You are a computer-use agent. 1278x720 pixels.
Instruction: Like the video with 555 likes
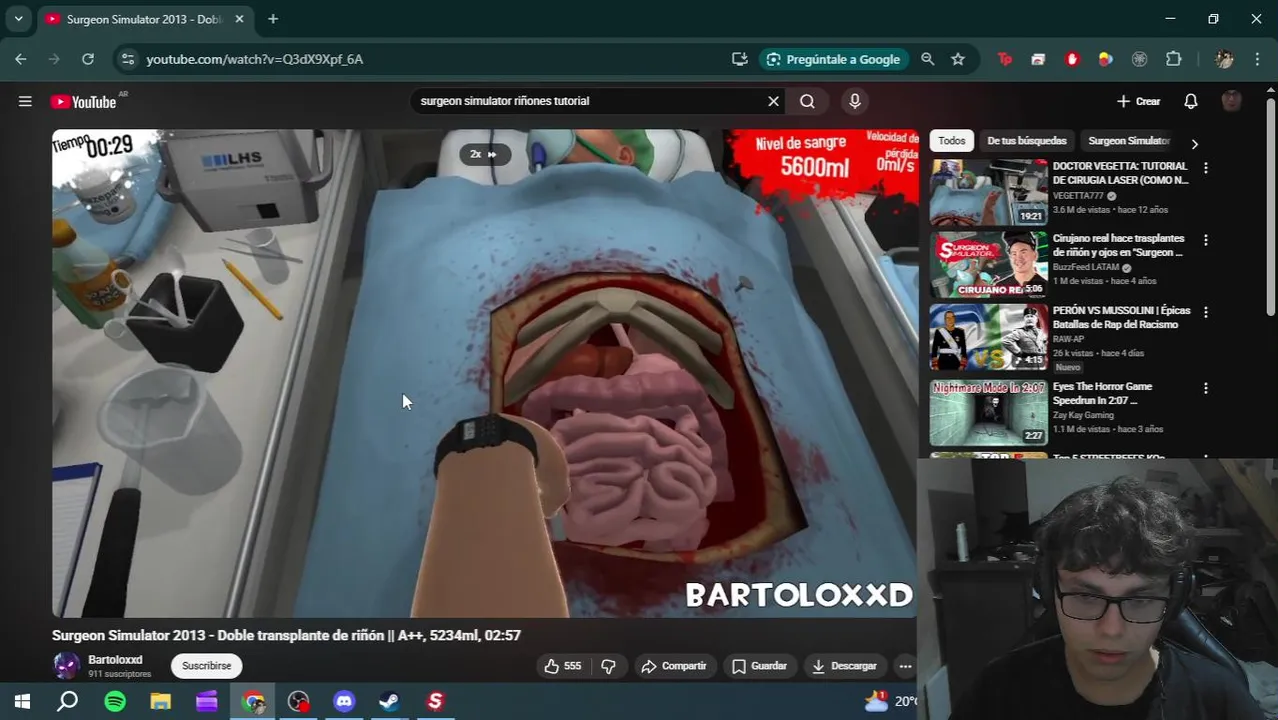click(563, 666)
